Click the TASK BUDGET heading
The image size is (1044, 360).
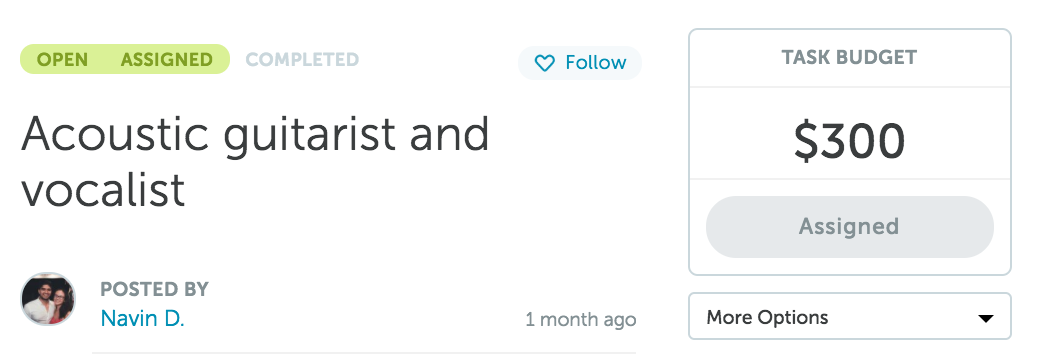[850, 57]
